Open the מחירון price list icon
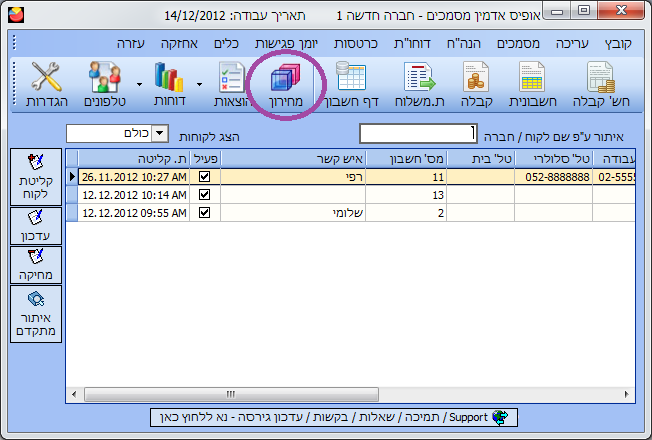This screenshot has height=440, width=652. [x=286, y=85]
